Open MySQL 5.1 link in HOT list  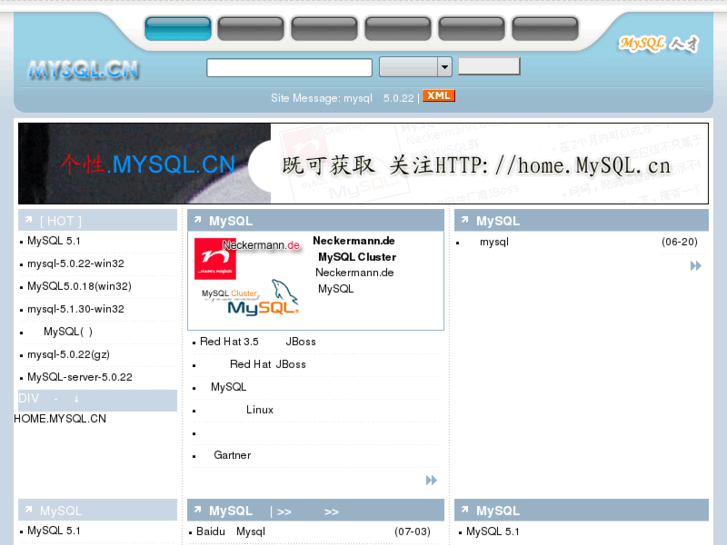point(54,241)
